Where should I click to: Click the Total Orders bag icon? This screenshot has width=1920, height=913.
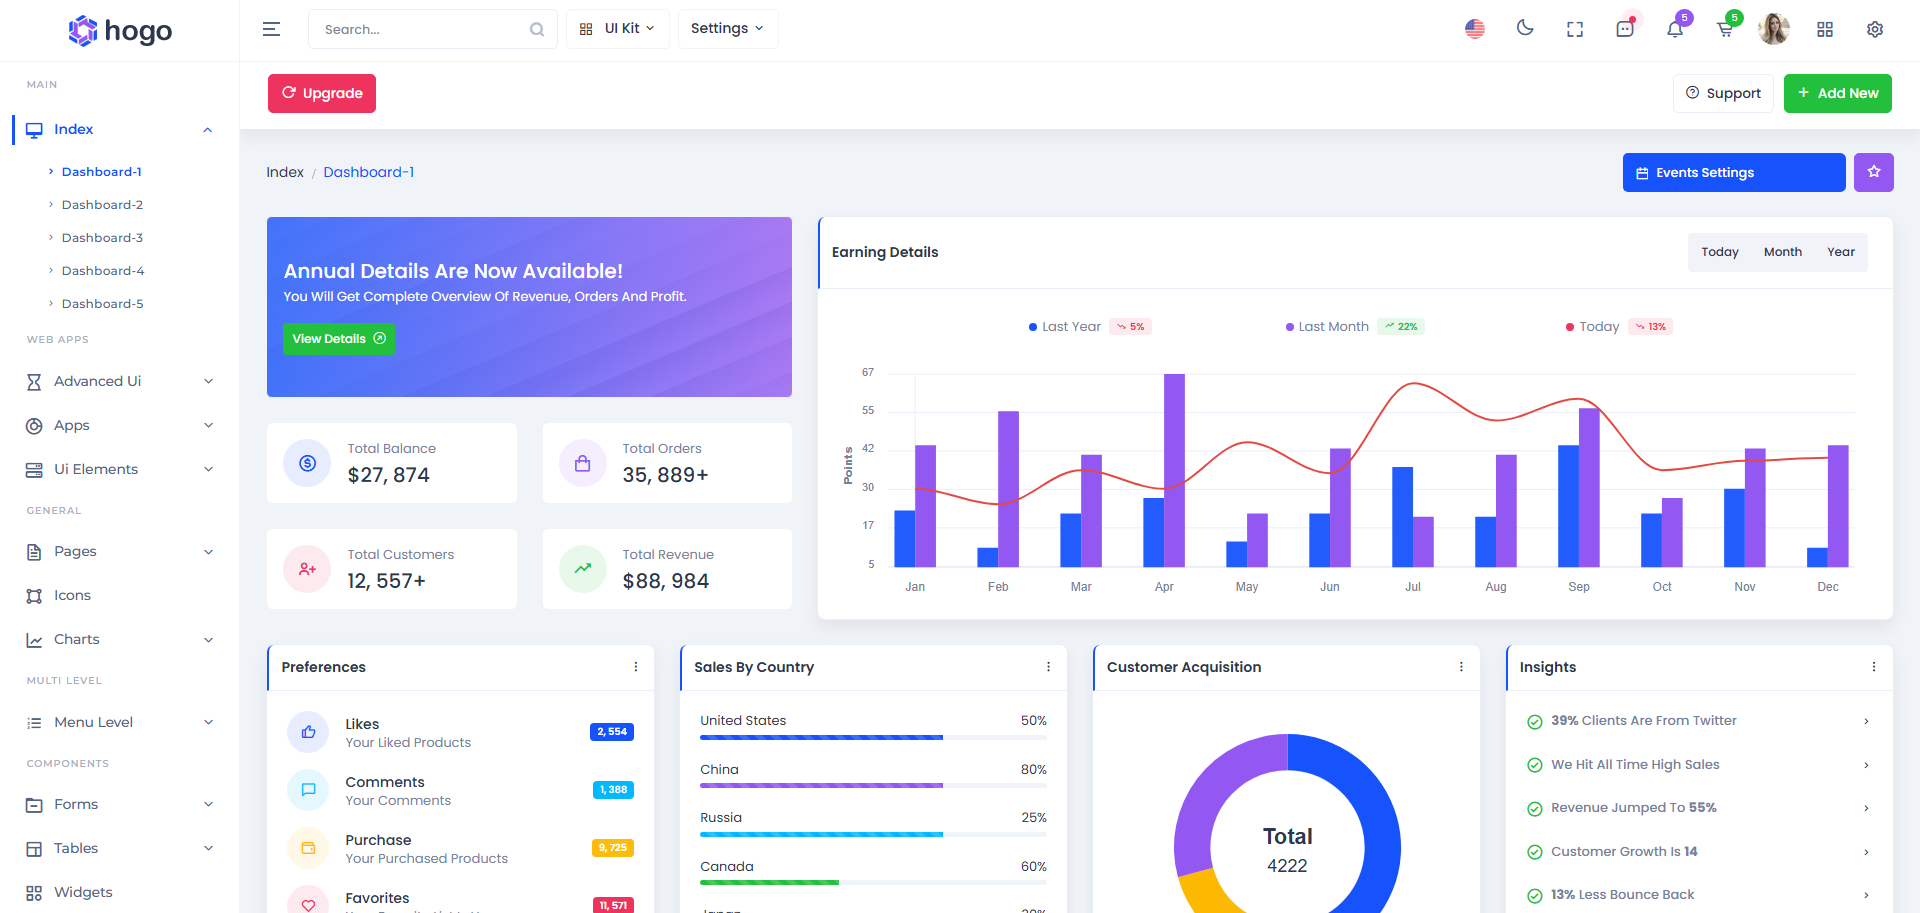tap(583, 463)
